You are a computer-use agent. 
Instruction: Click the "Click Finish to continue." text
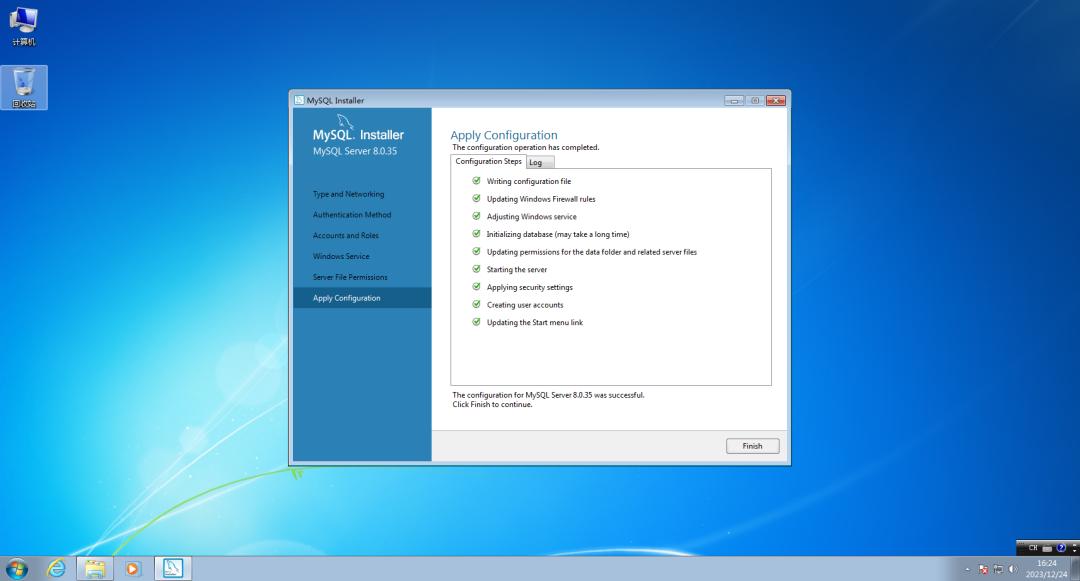pos(492,404)
